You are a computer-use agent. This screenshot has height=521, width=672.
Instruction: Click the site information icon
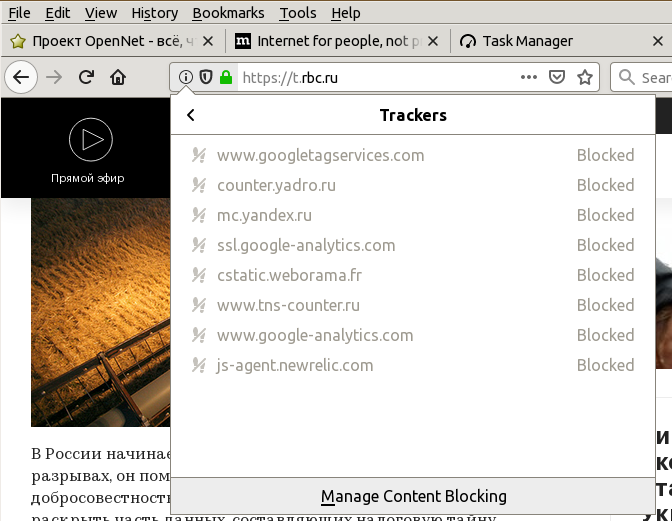[x=186, y=77]
